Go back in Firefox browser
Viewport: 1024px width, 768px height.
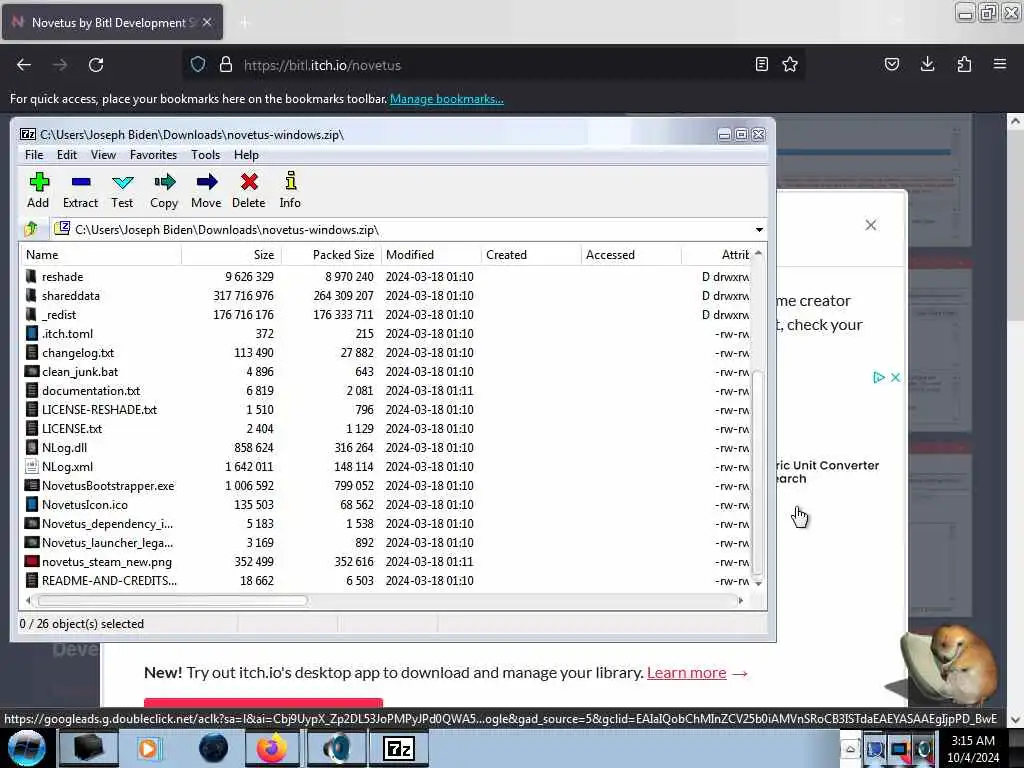coord(24,65)
